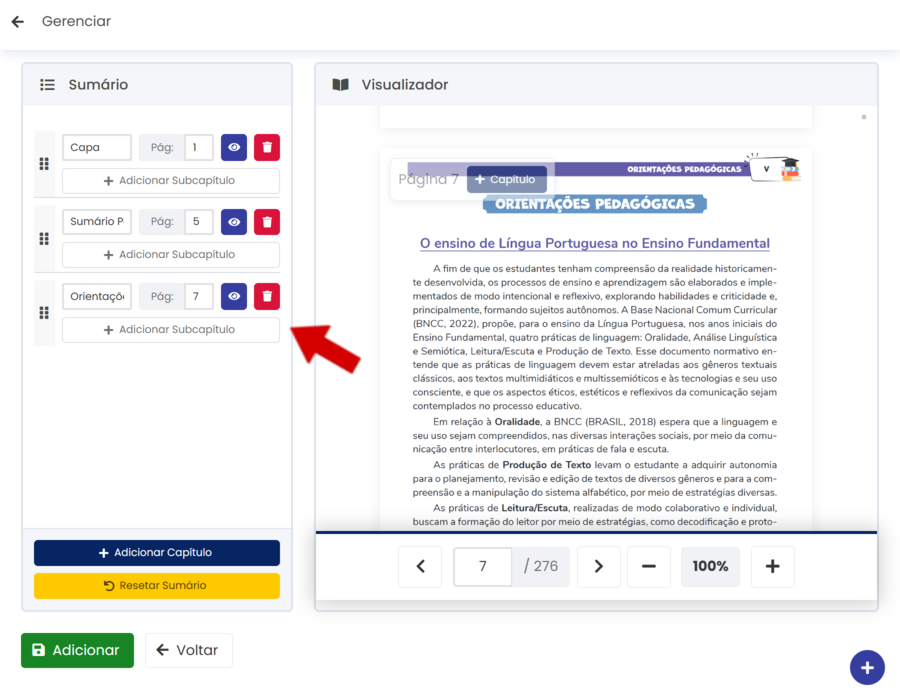Click the round blue plus floating button

pos(867,668)
